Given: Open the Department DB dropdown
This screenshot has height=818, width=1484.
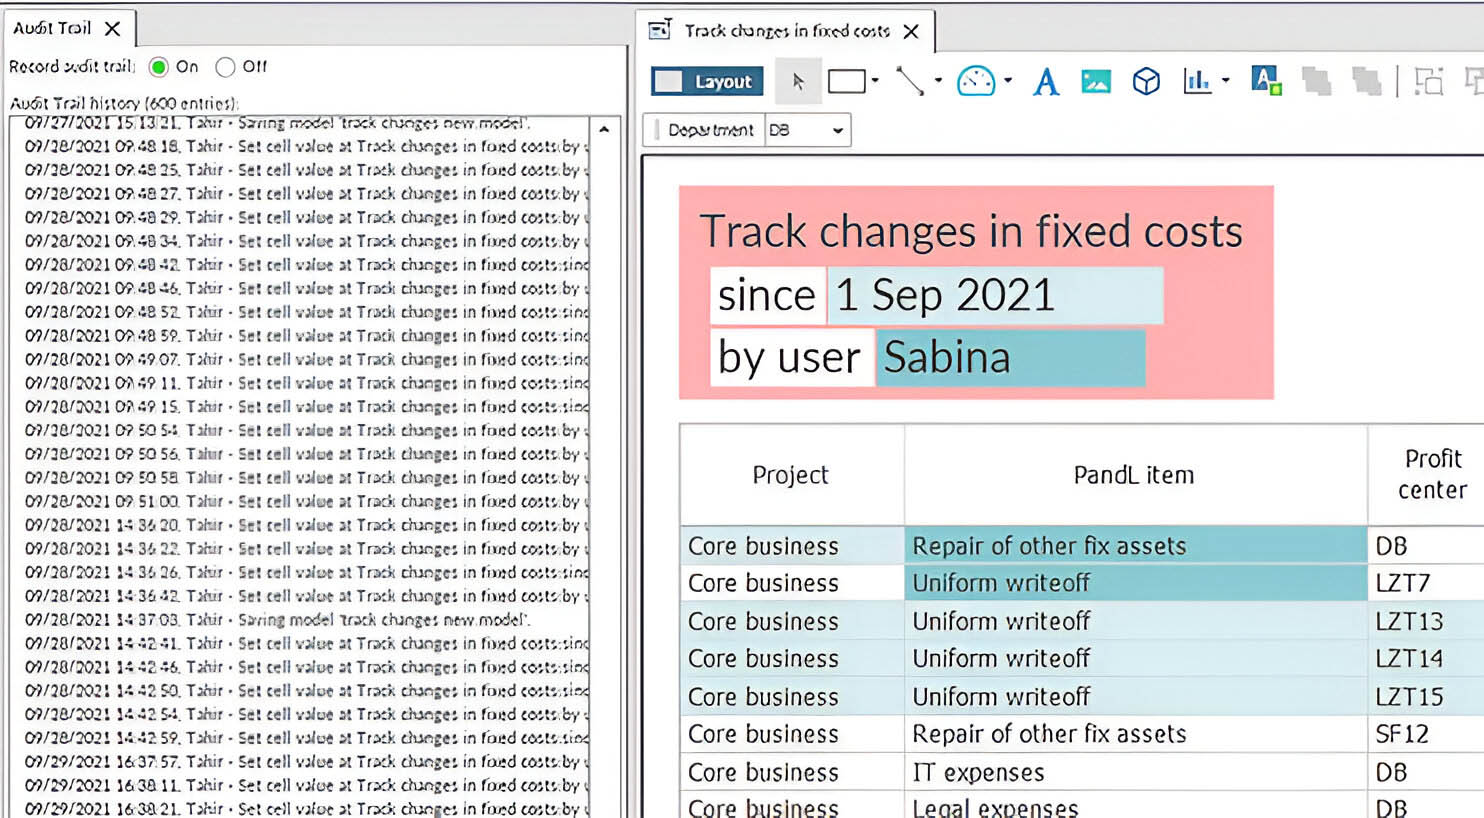Looking at the screenshot, I should (837, 129).
